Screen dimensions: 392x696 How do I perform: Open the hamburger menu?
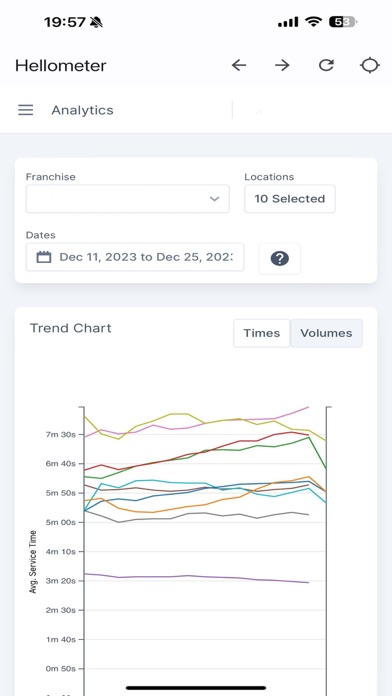[26, 110]
